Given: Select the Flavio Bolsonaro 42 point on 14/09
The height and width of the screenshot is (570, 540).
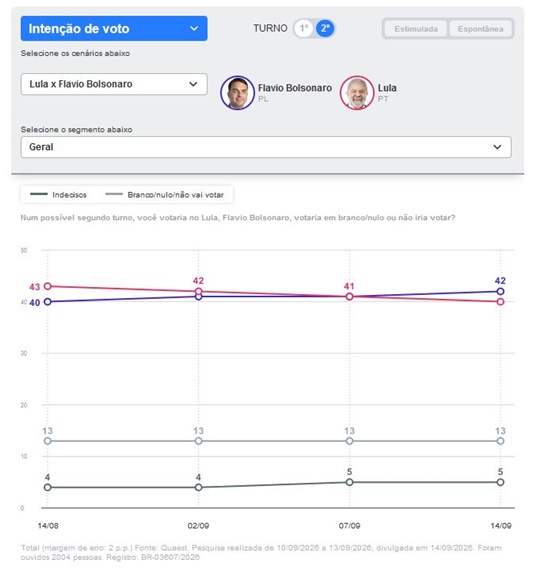Looking at the screenshot, I should pyautogui.click(x=500, y=291).
